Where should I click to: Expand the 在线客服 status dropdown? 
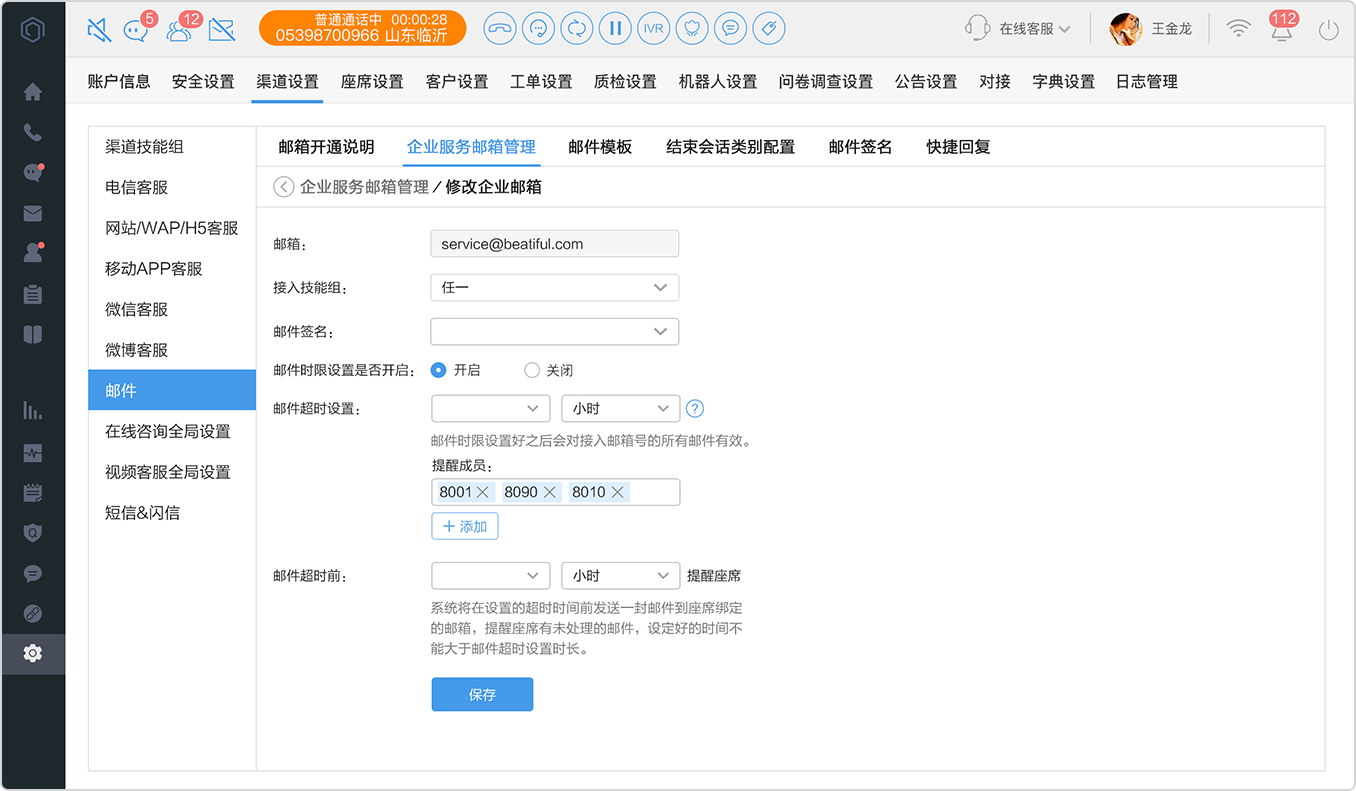click(1019, 29)
